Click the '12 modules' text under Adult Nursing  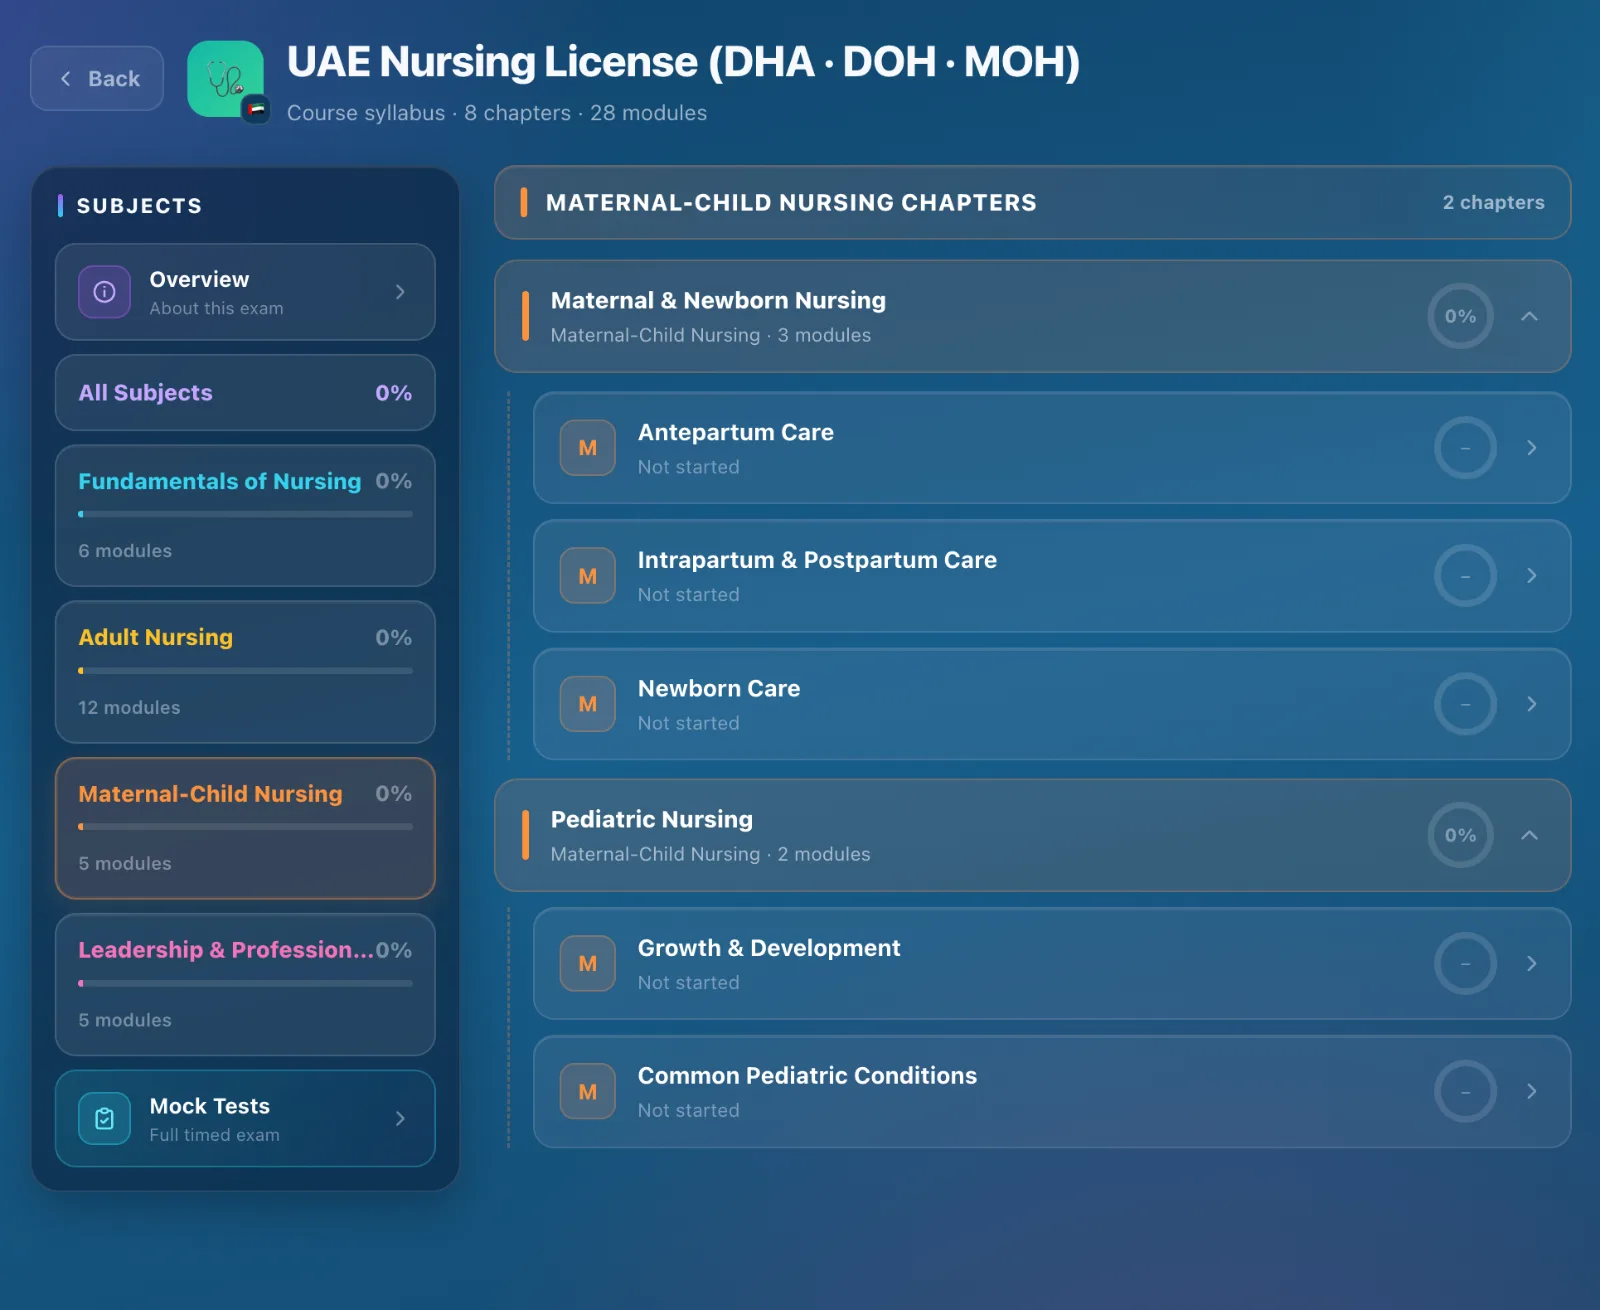[x=129, y=708]
